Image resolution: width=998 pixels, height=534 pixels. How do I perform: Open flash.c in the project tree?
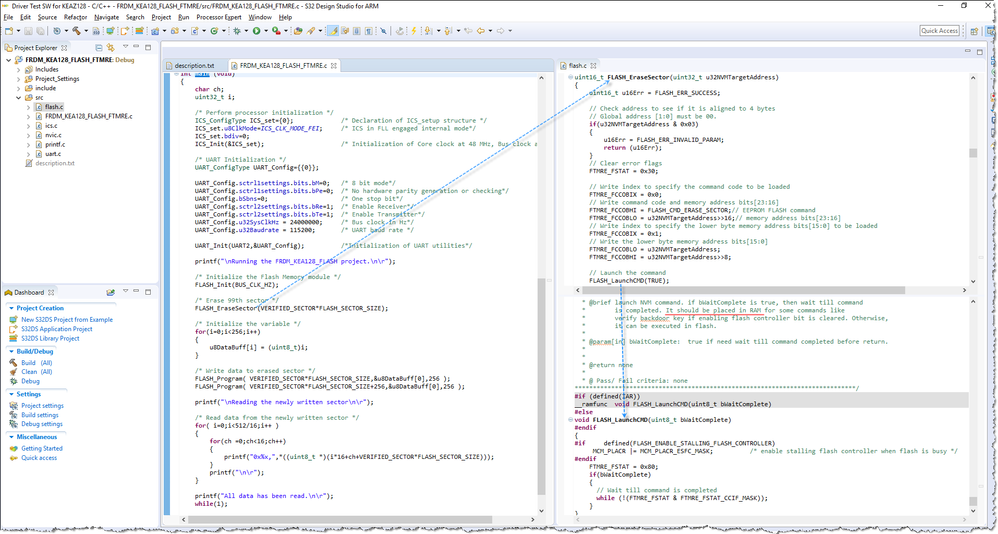pyautogui.click(x=53, y=107)
